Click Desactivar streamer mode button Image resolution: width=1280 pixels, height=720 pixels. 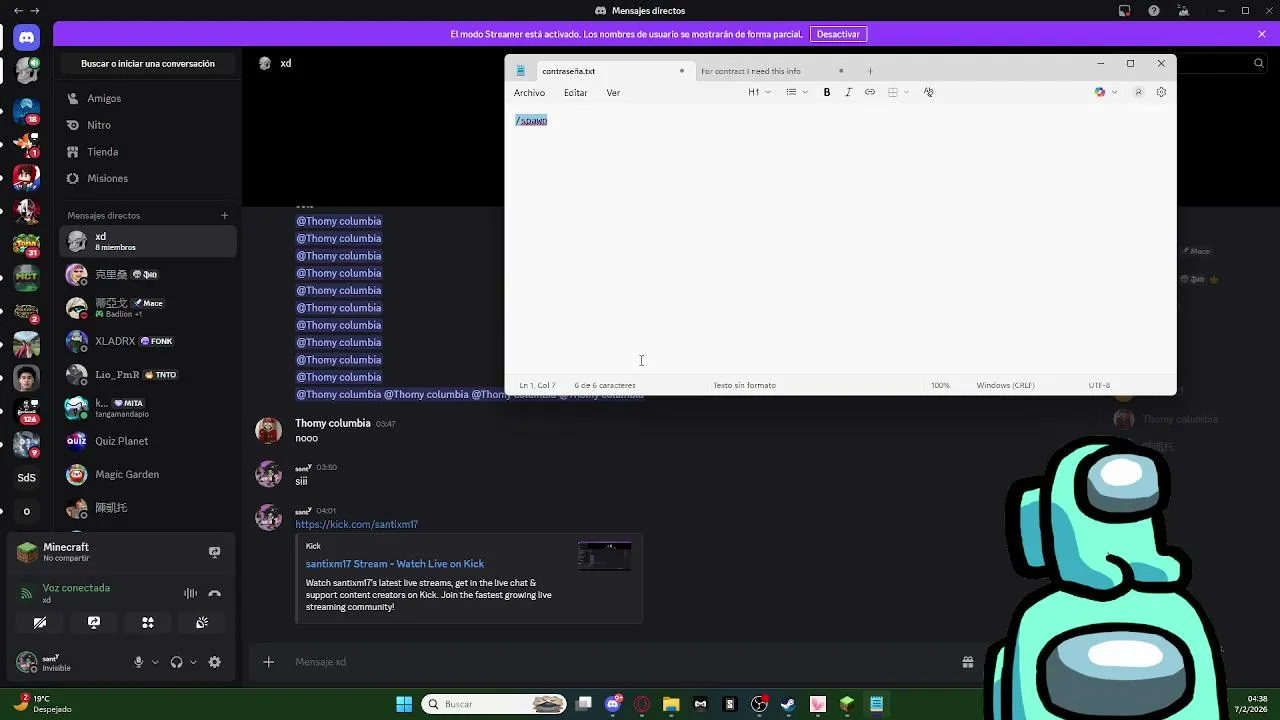838,34
